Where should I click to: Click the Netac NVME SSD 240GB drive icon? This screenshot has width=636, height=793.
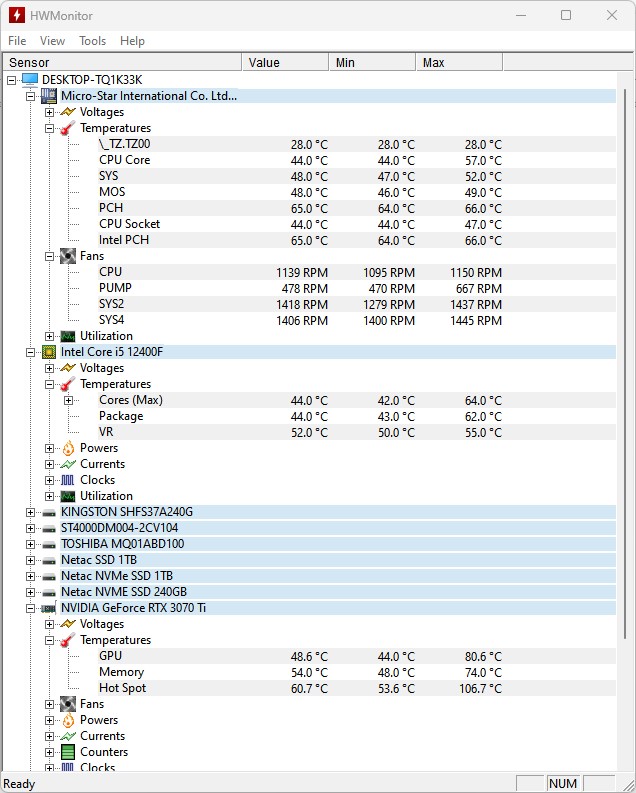click(49, 592)
